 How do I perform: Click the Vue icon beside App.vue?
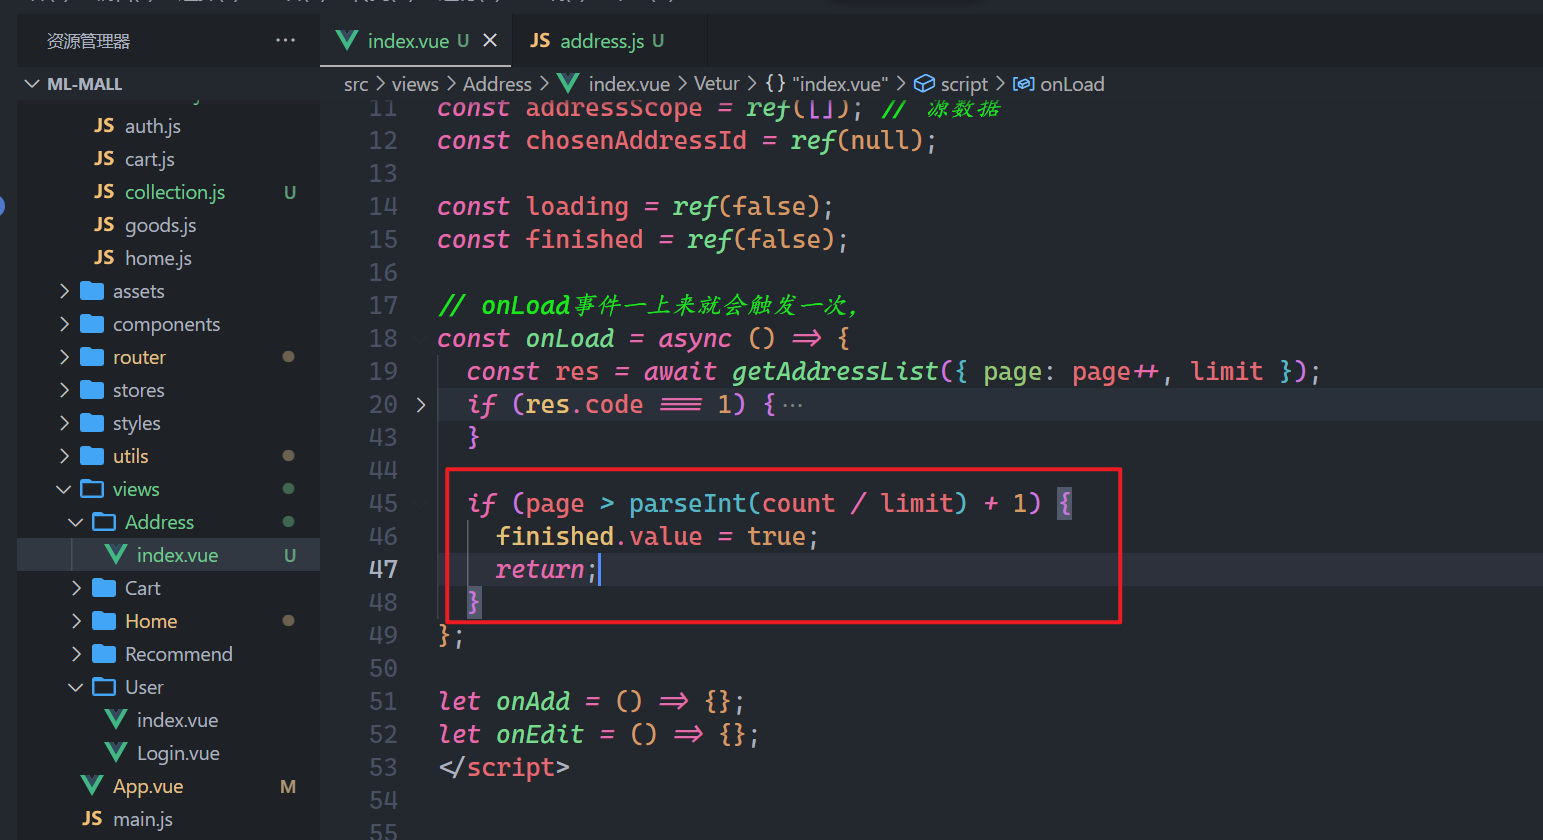click(92, 785)
